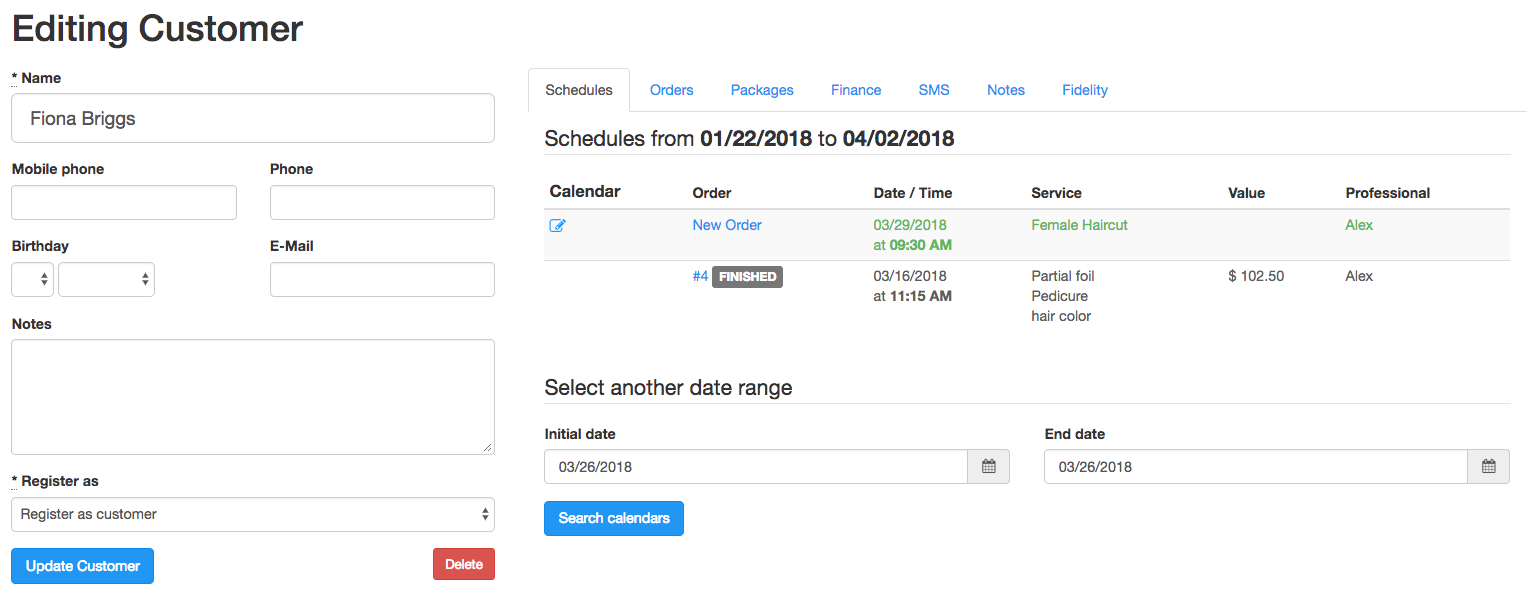Click the Select another date range heading
This screenshot has height=594, width=1527.
[668, 388]
